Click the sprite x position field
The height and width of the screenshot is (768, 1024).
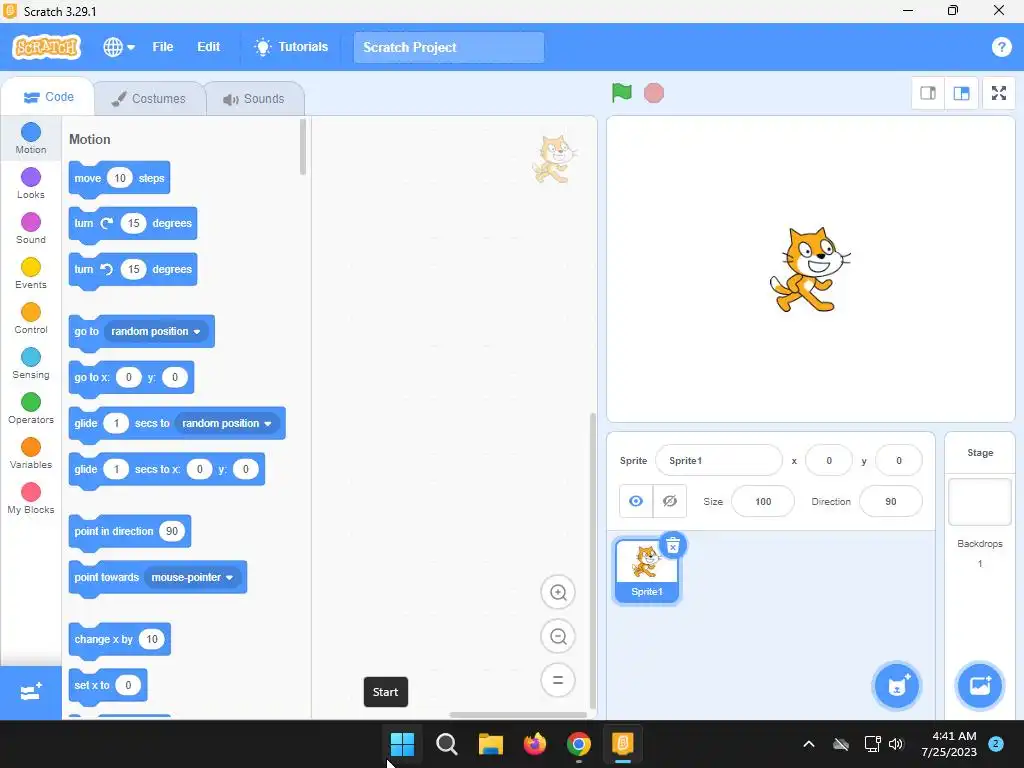tap(829, 460)
